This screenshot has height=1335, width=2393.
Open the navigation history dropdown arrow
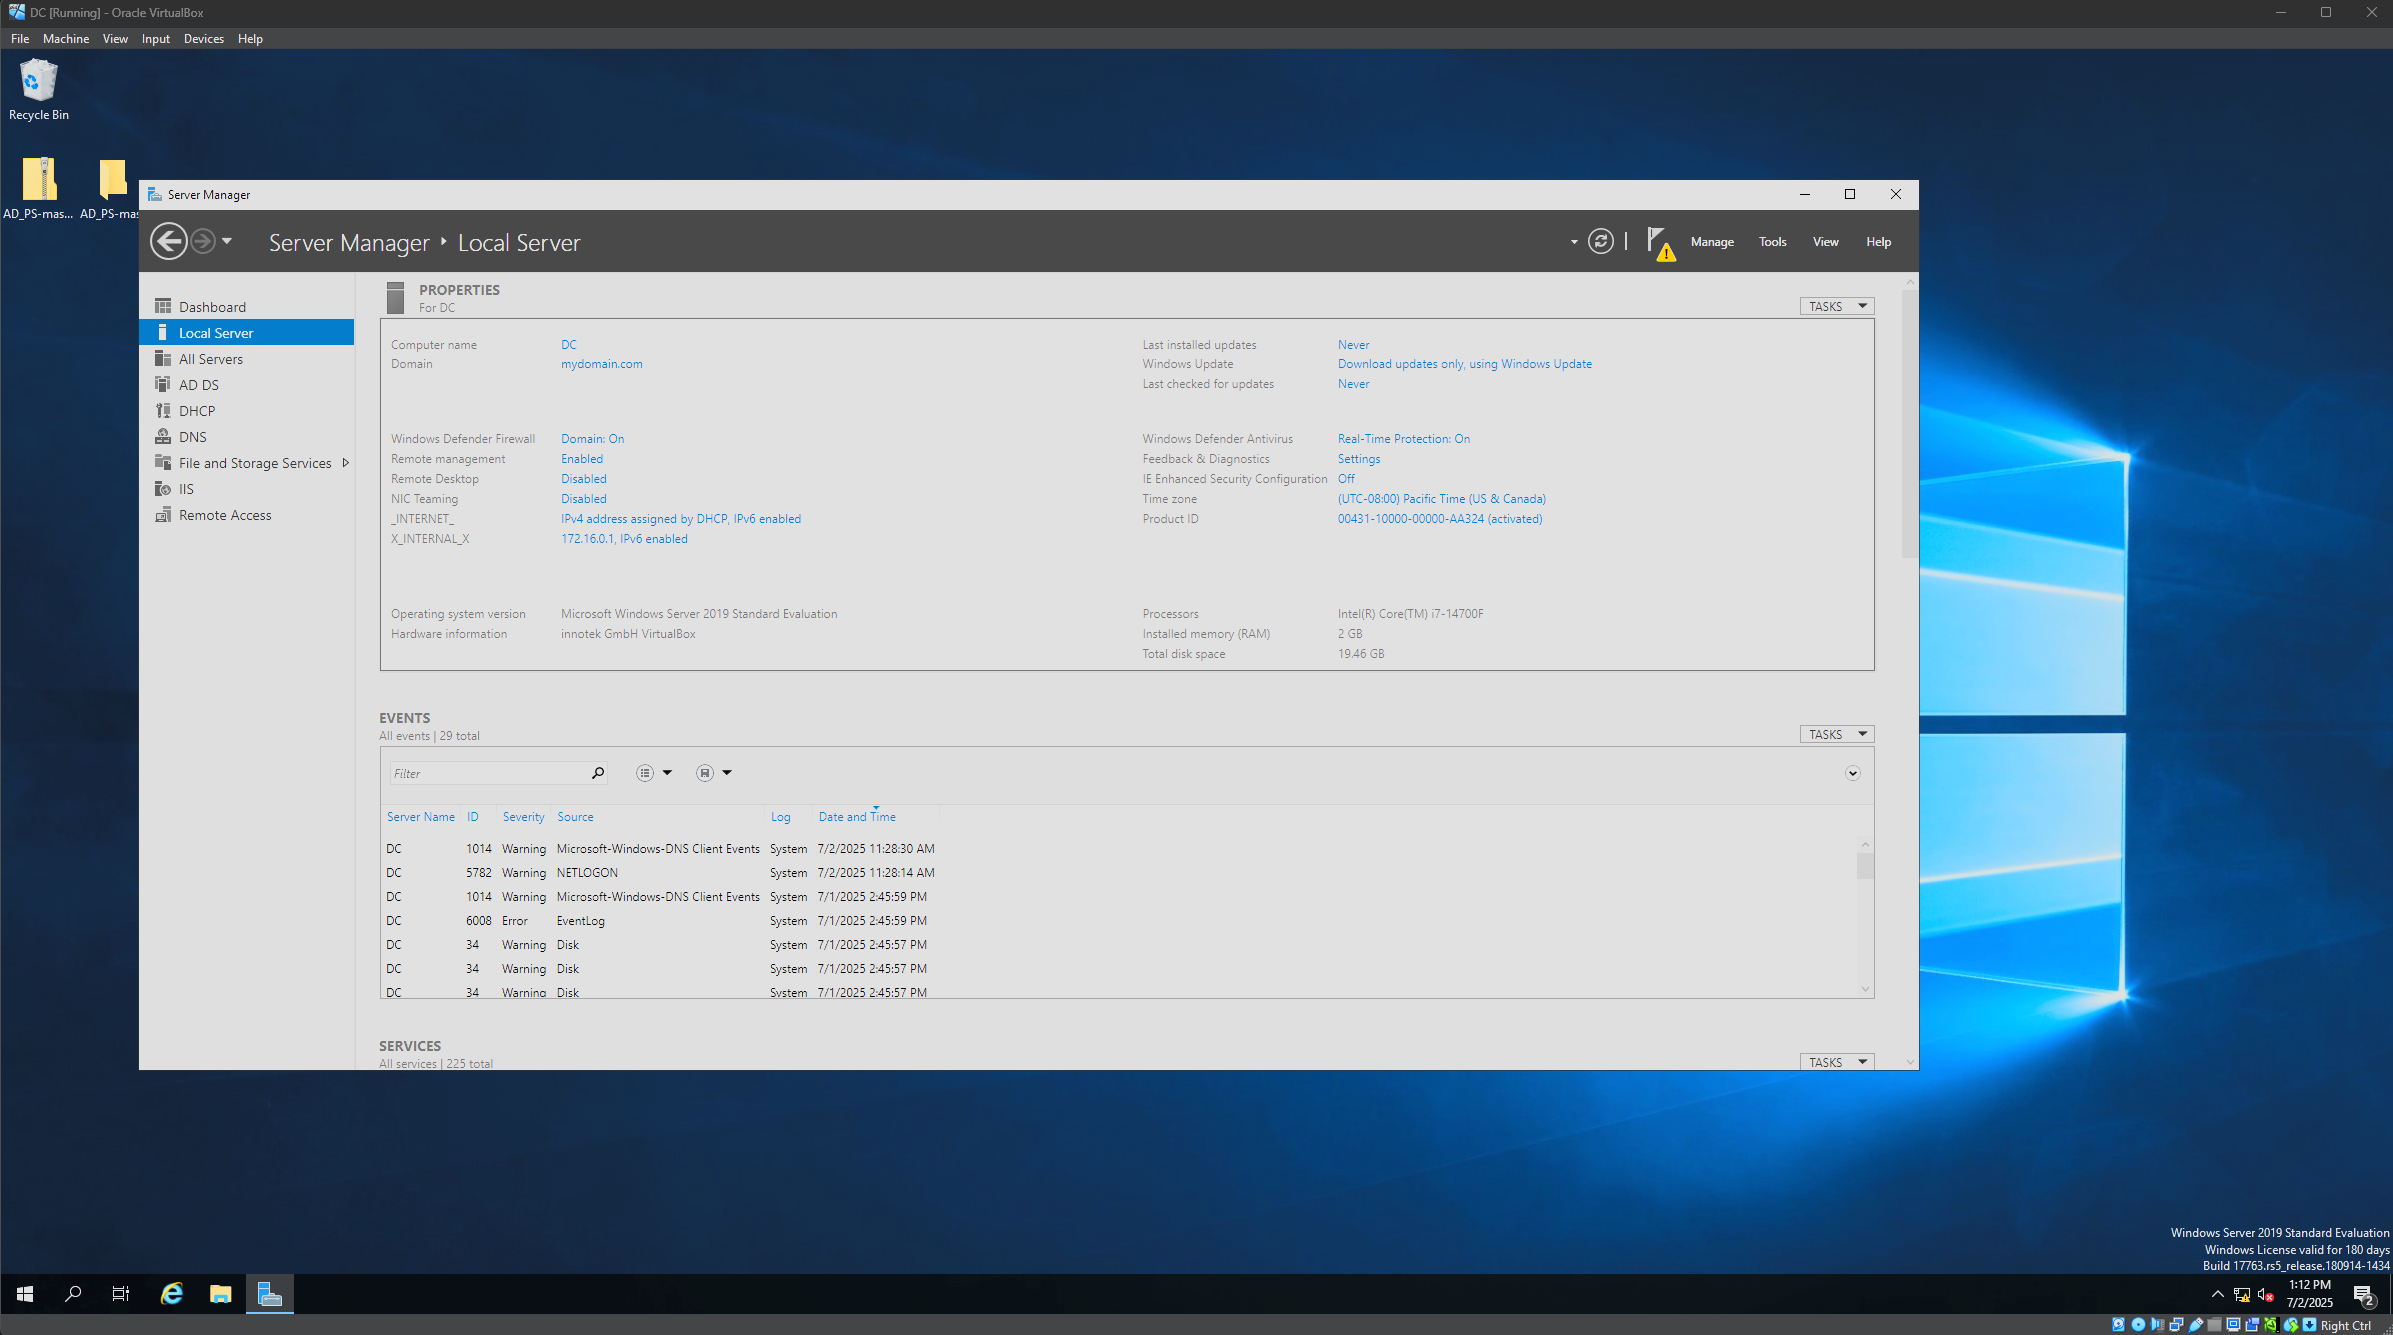[x=227, y=241]
